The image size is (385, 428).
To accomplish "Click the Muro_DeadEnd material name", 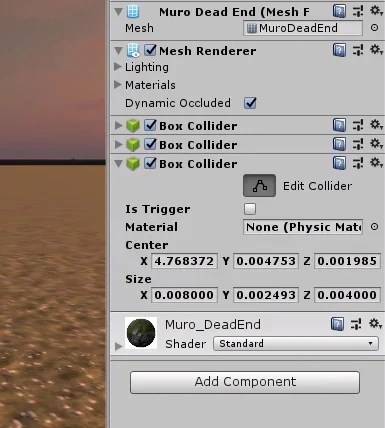I will pos(213,324).
